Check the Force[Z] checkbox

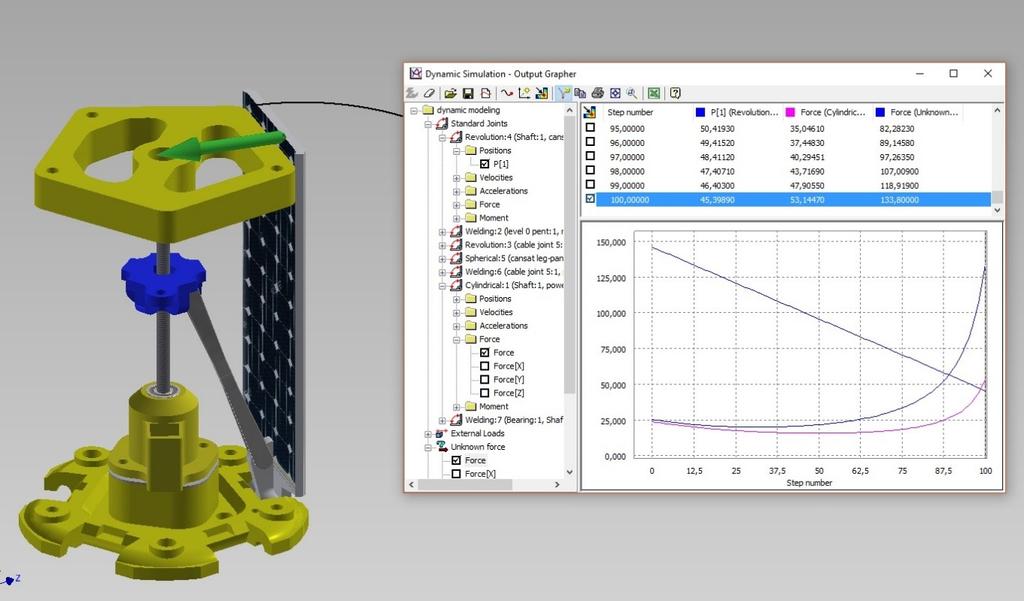485,393
